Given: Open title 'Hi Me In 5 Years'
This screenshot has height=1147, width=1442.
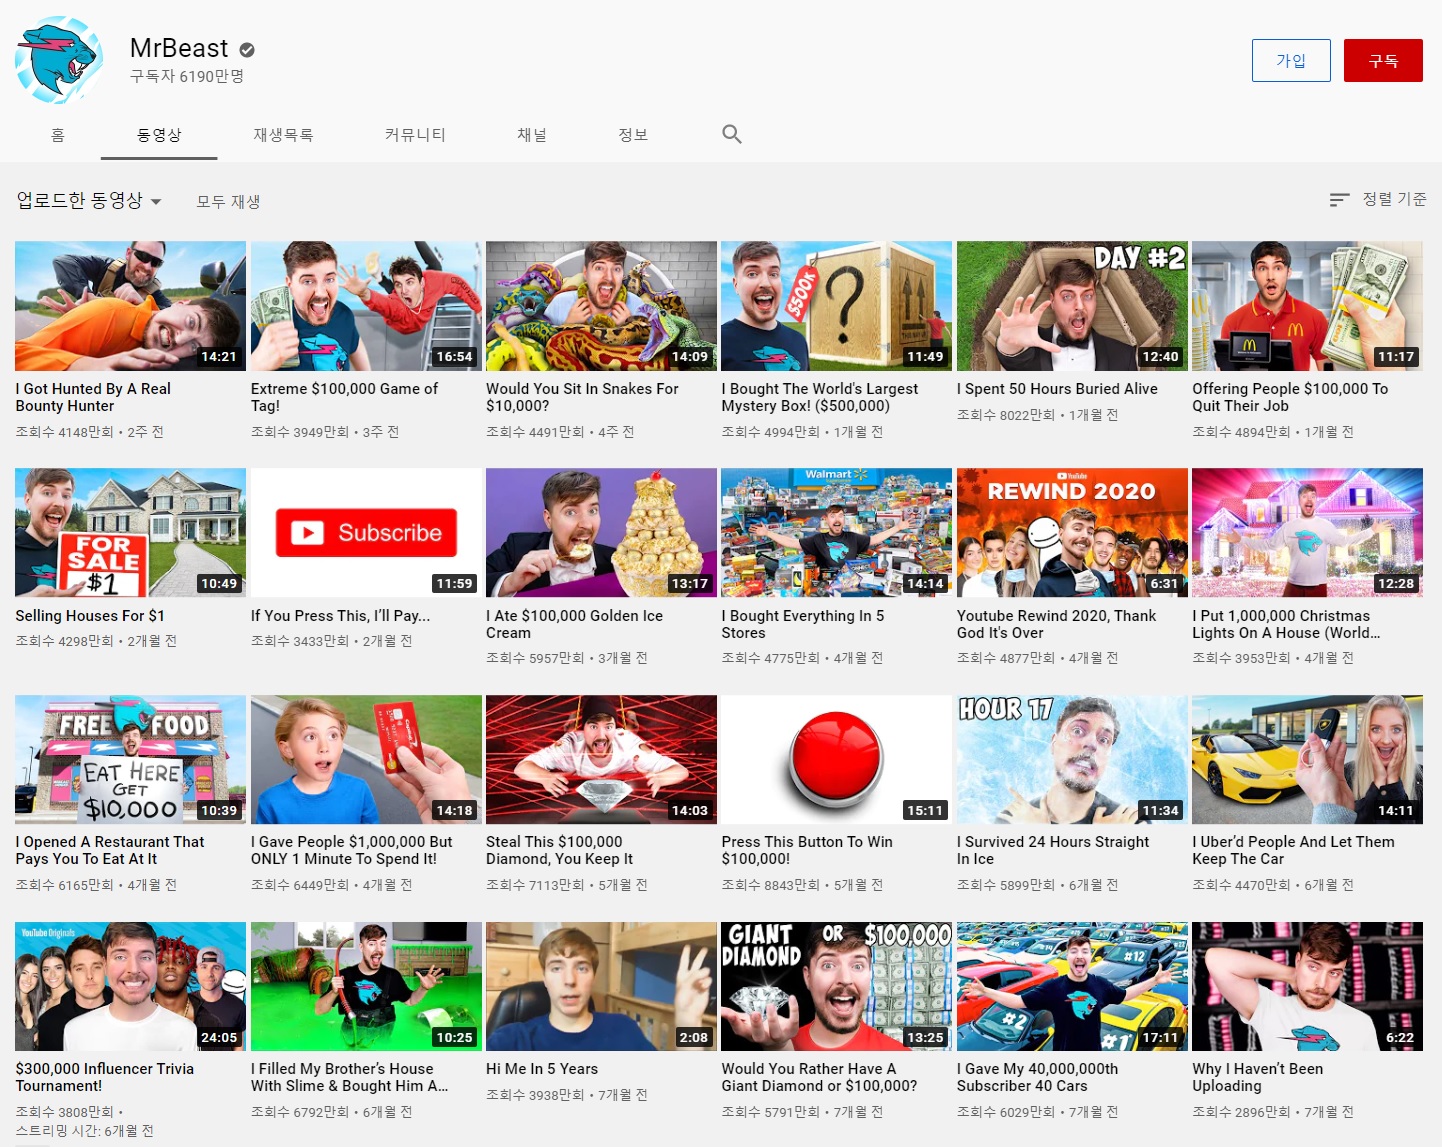Looking at the screenshot, I should coord(542,1070).
